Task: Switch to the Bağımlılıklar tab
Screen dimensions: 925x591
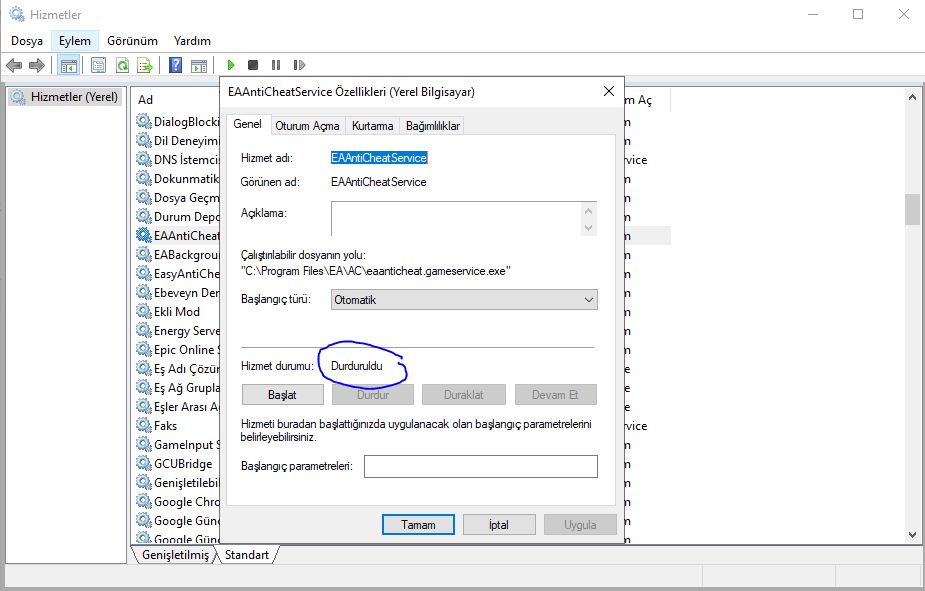Action: (x=432, y=126)
